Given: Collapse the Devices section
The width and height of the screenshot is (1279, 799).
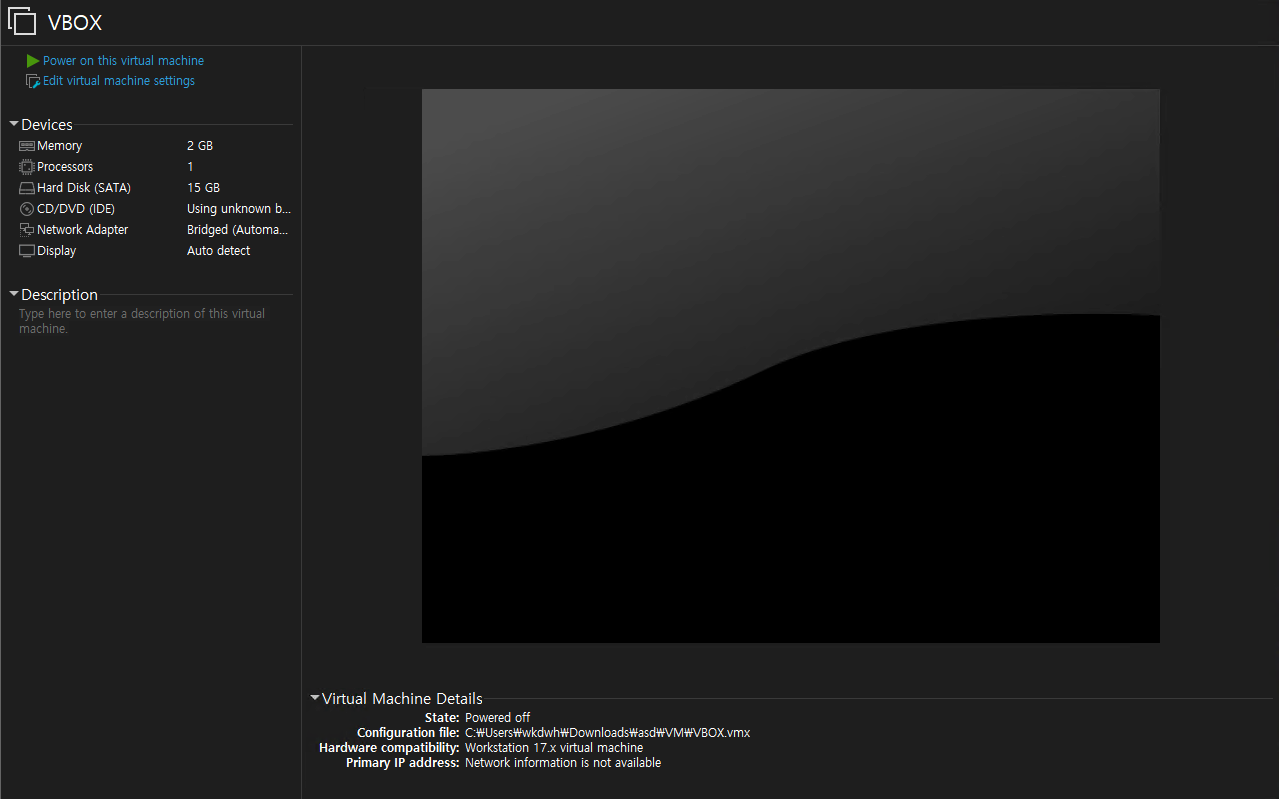Looking at the screenshot, I should (14, 124).
